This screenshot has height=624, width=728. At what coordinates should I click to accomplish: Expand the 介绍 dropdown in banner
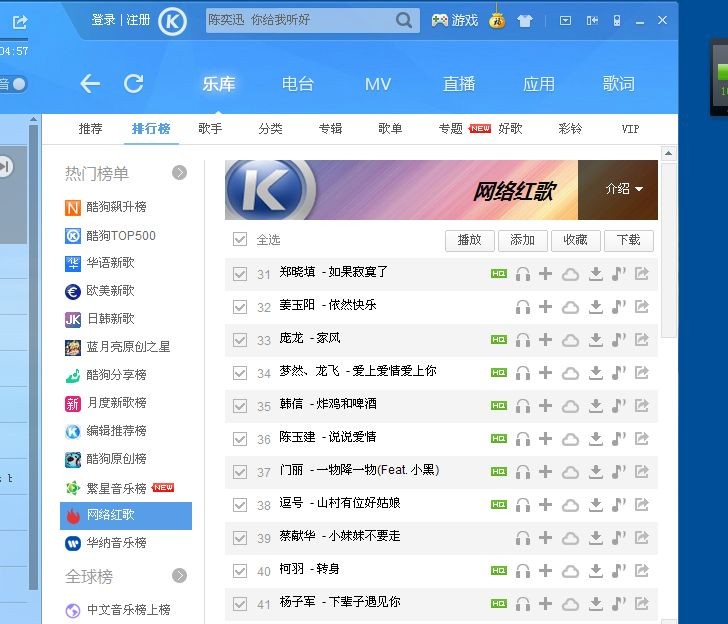(x=624, y=188)
